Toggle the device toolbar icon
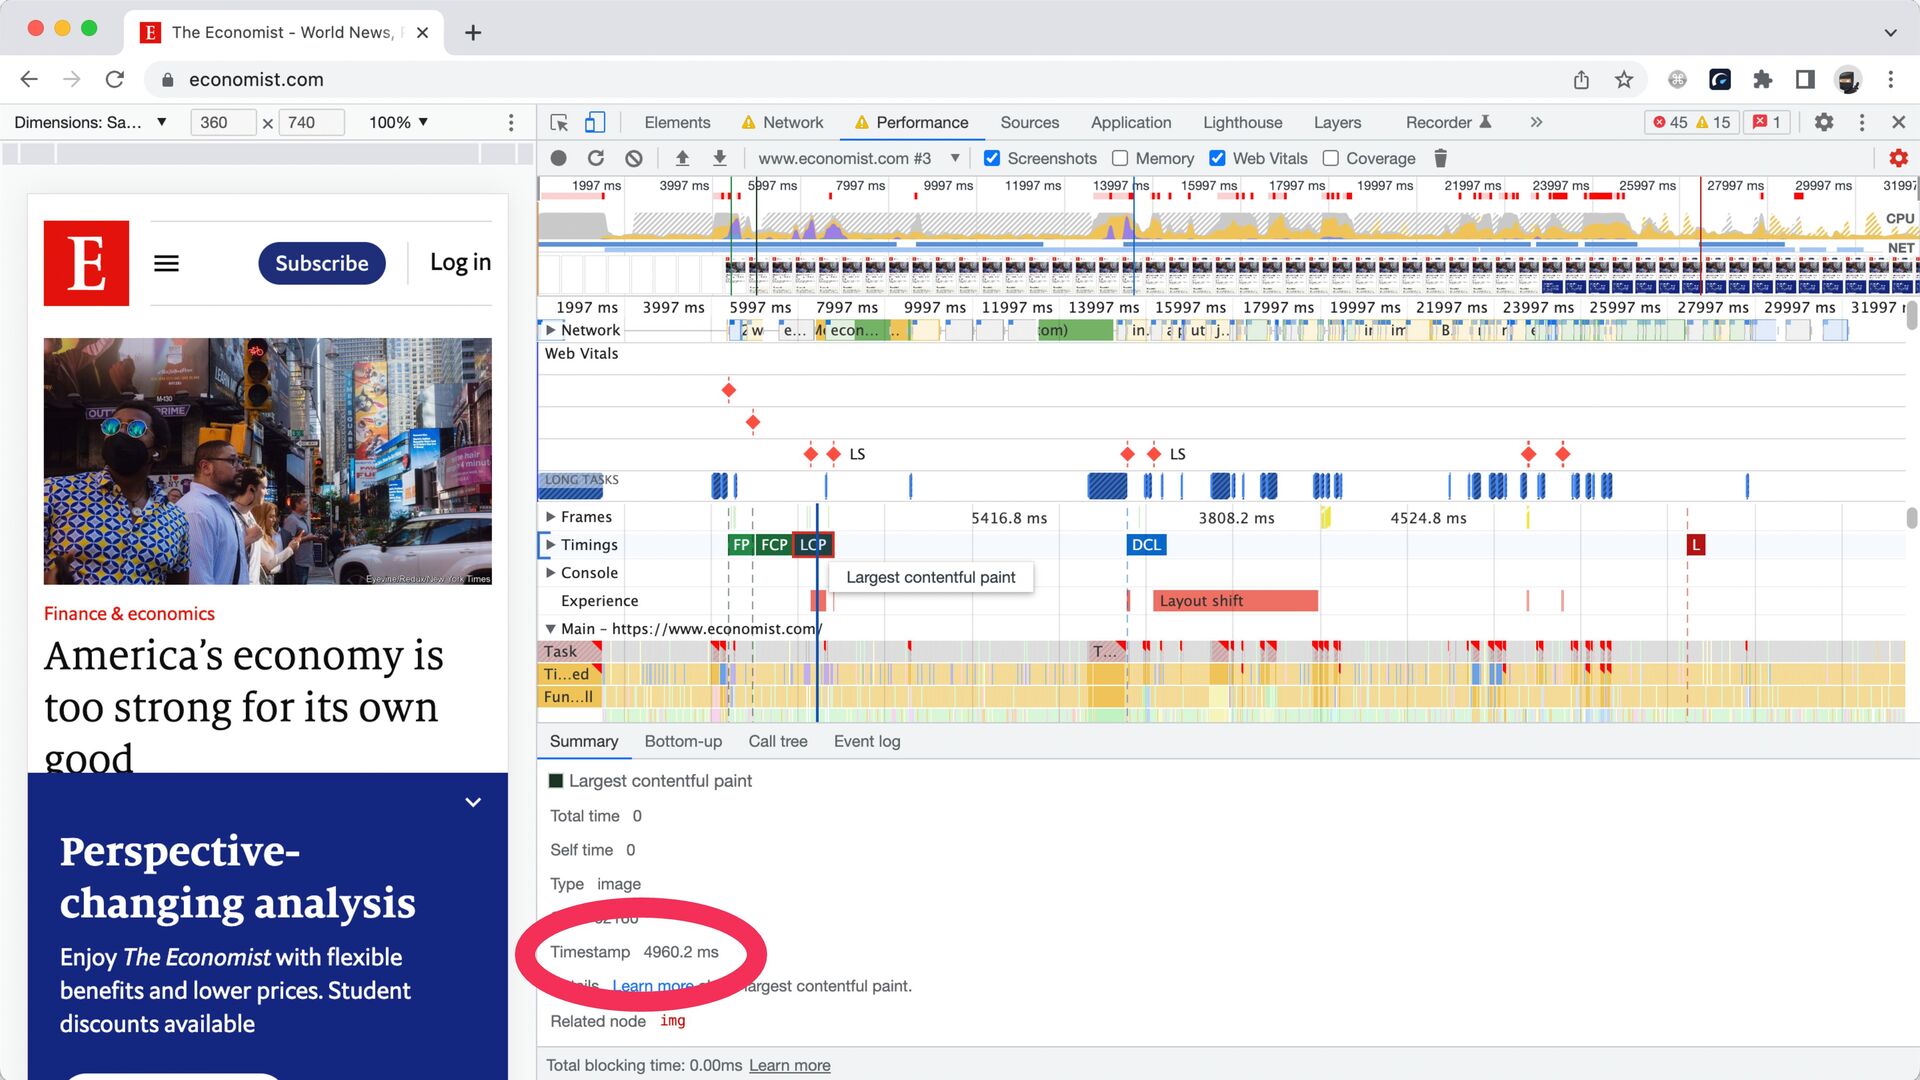The width and height of the screenshot is (1920, 1080). tap(595, 122)
